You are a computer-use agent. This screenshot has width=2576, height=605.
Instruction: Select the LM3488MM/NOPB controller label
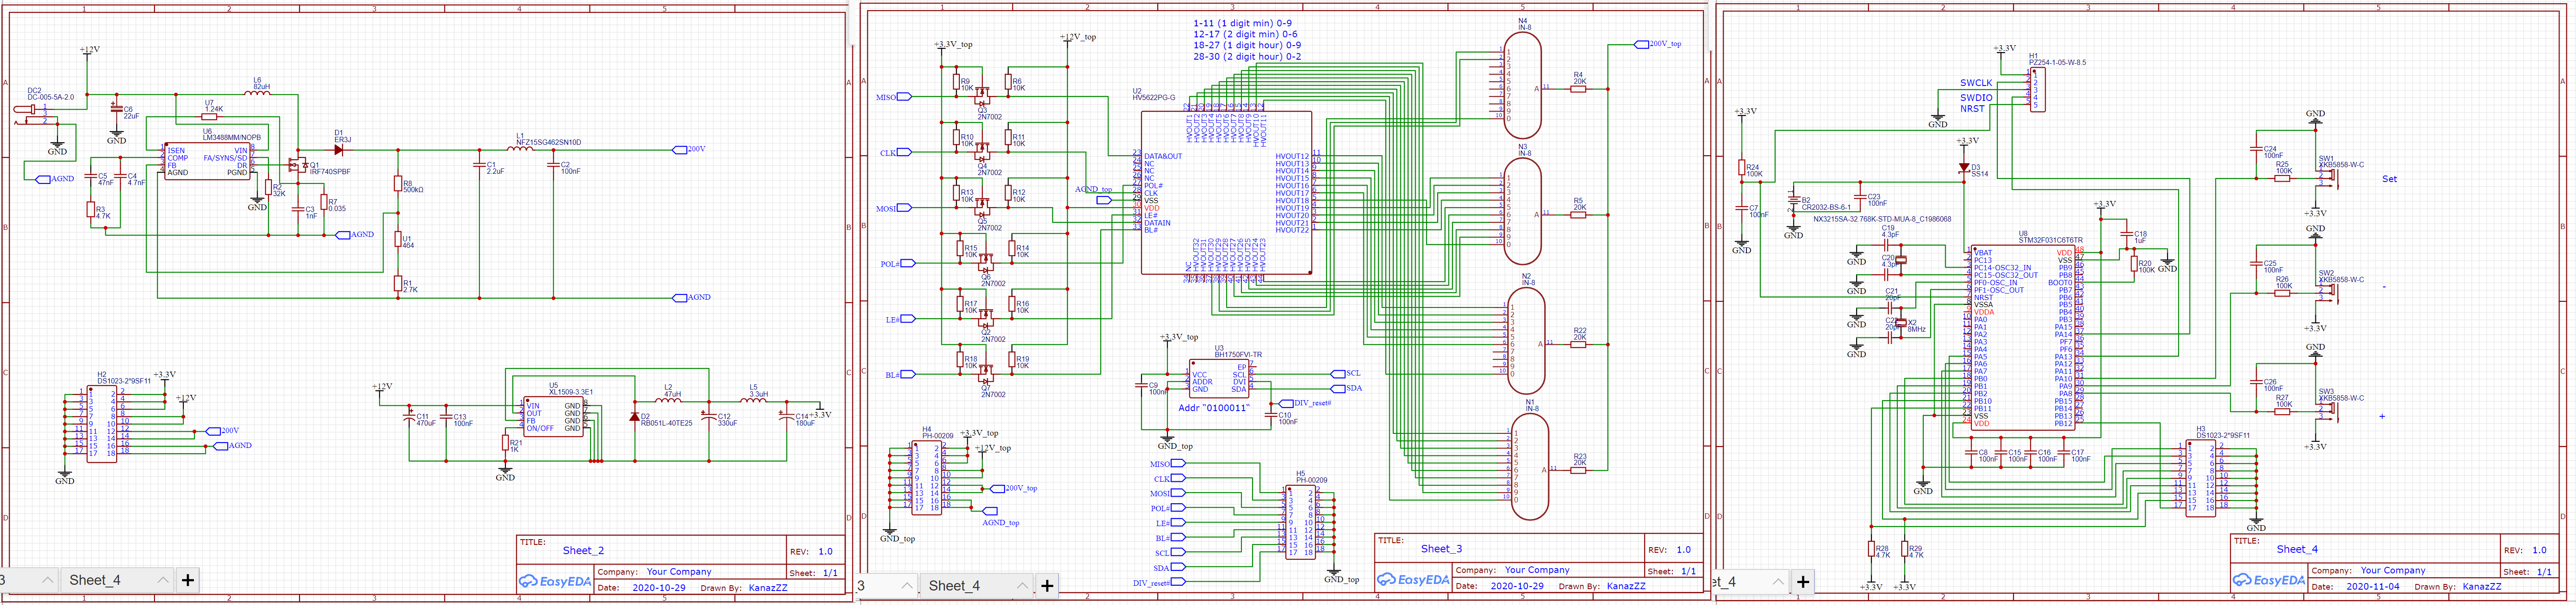coord(232,138)
